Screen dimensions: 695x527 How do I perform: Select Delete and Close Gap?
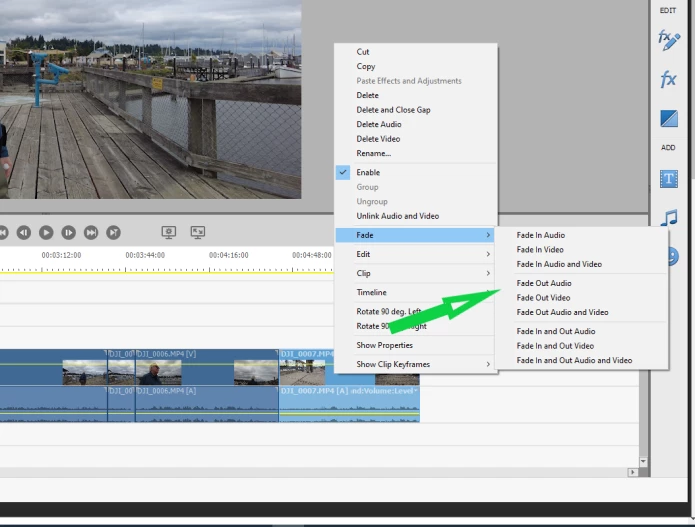[393, 110]
